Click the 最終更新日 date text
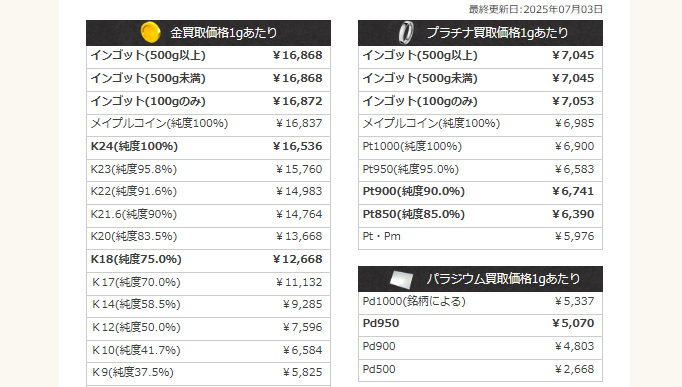Viewport: 682px width, 387px height. [x=535, y=10]
